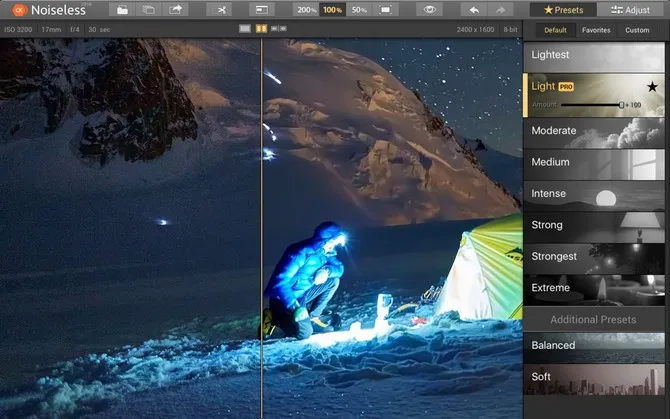This screenshot has width=670, height=419.
Task: Click the fit-to-screen zoom icon
Action: [x=385, y=9]
